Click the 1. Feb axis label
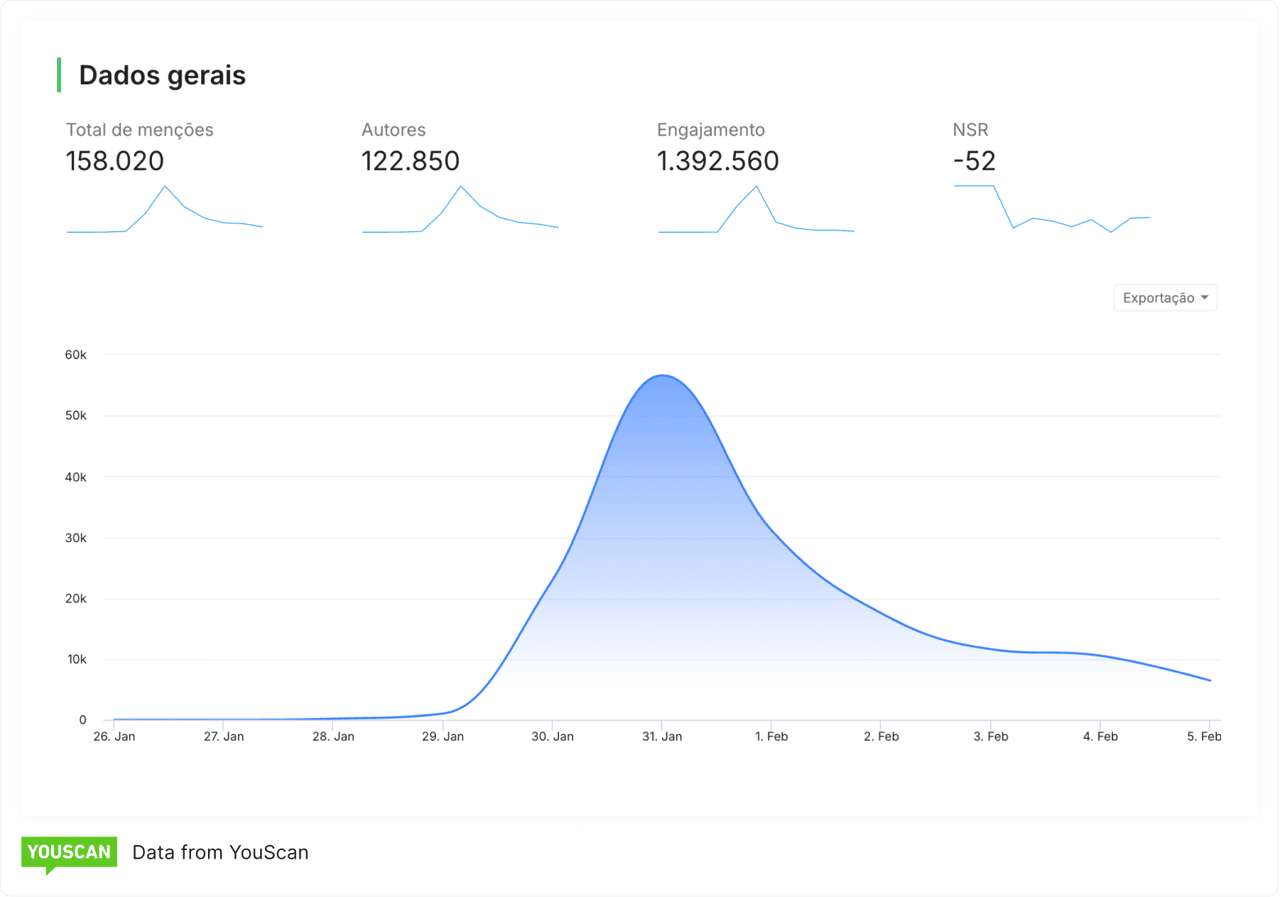 (x=771, y=737)
